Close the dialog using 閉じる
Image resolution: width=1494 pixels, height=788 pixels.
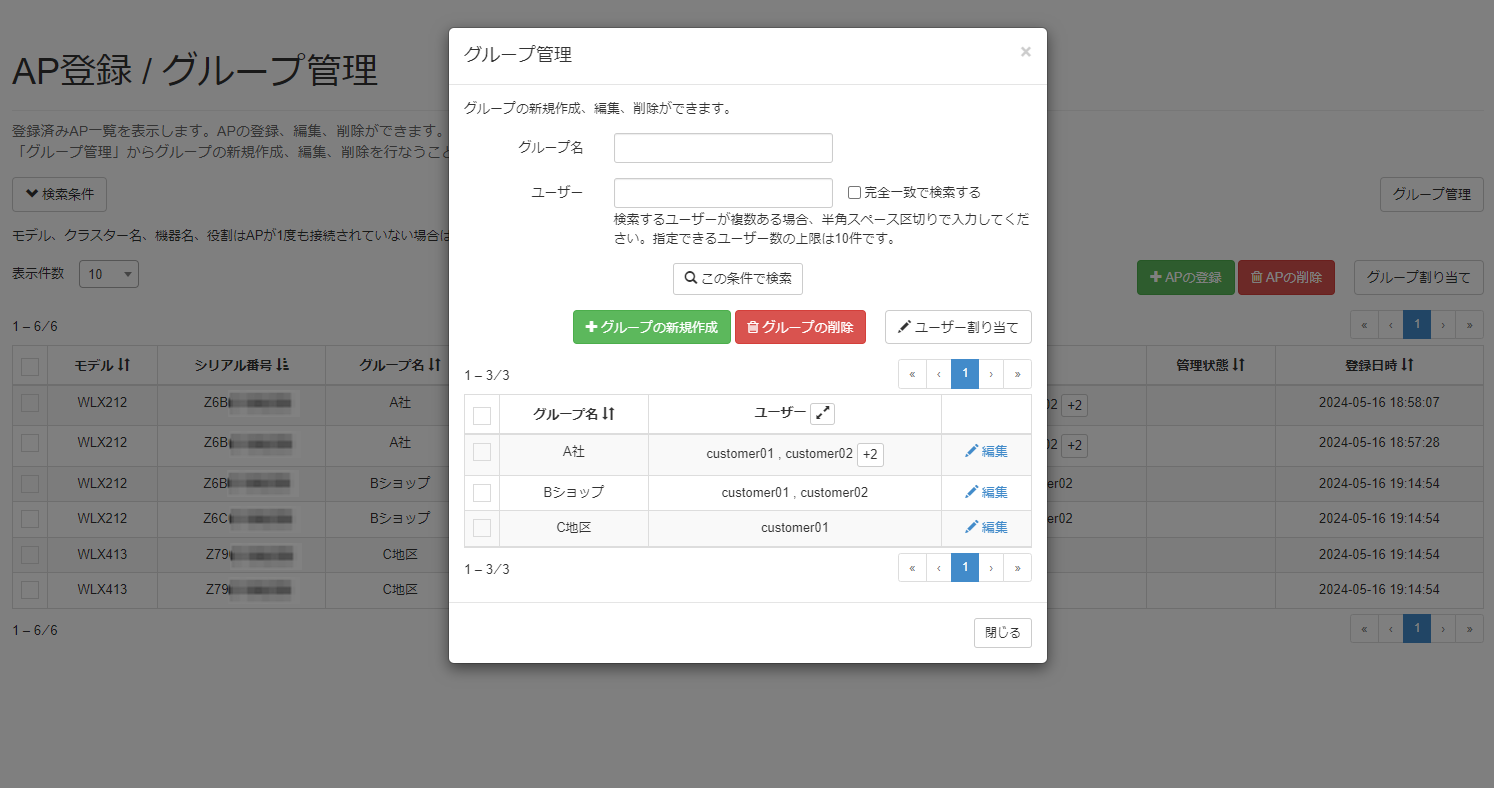[1002, 632]
